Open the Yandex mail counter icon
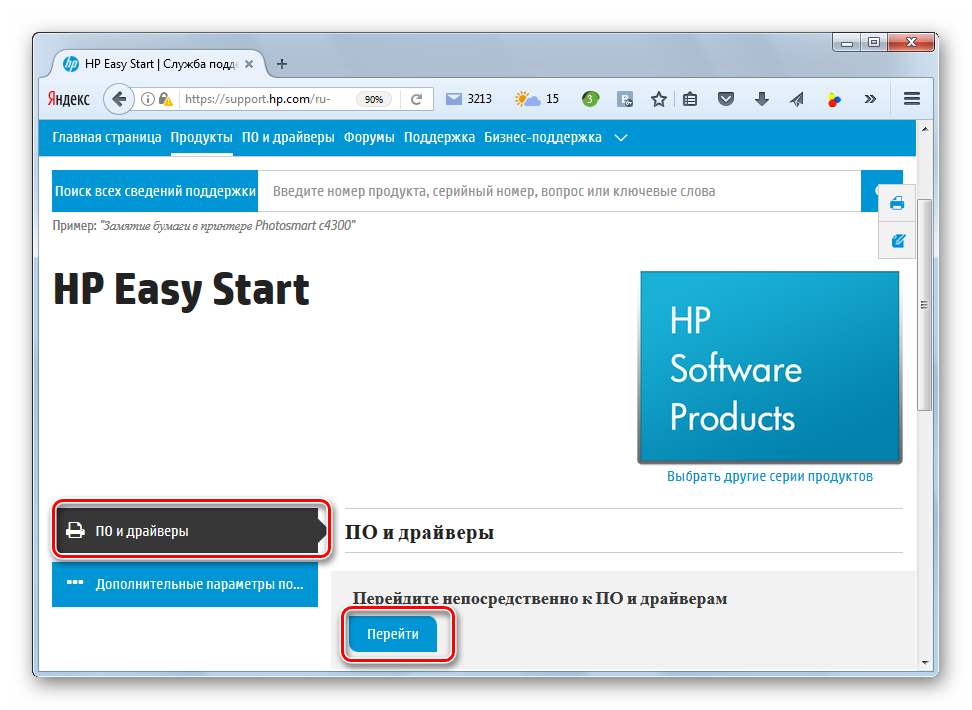The image size is (972, 710). point(455,99)
